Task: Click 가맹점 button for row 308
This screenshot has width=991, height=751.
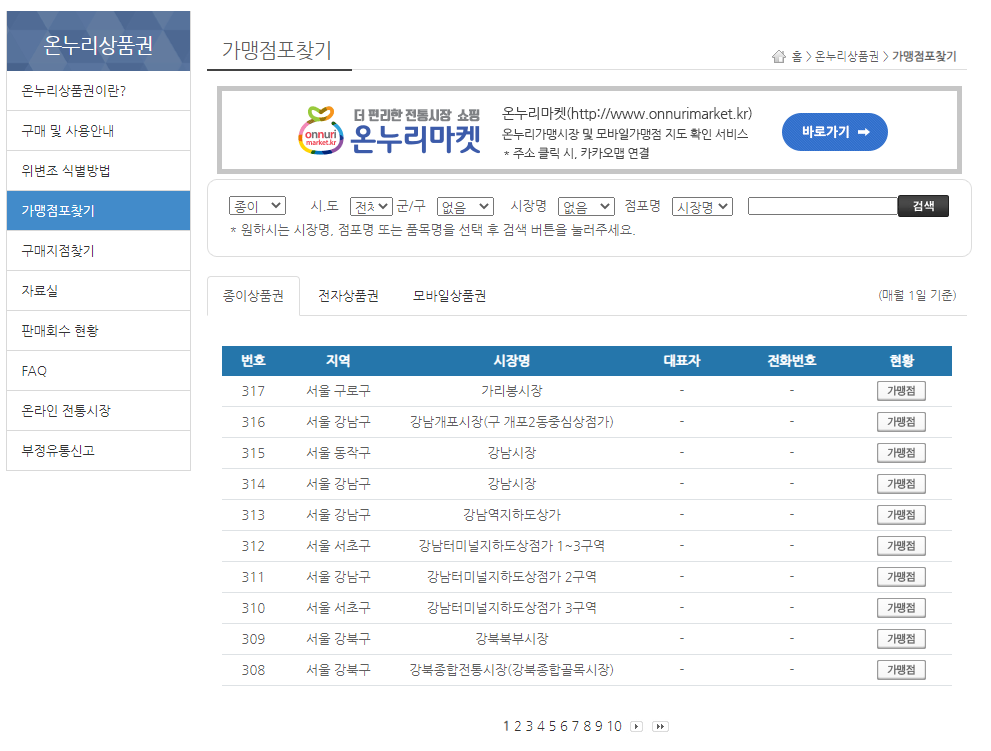Action: point(901,669)
